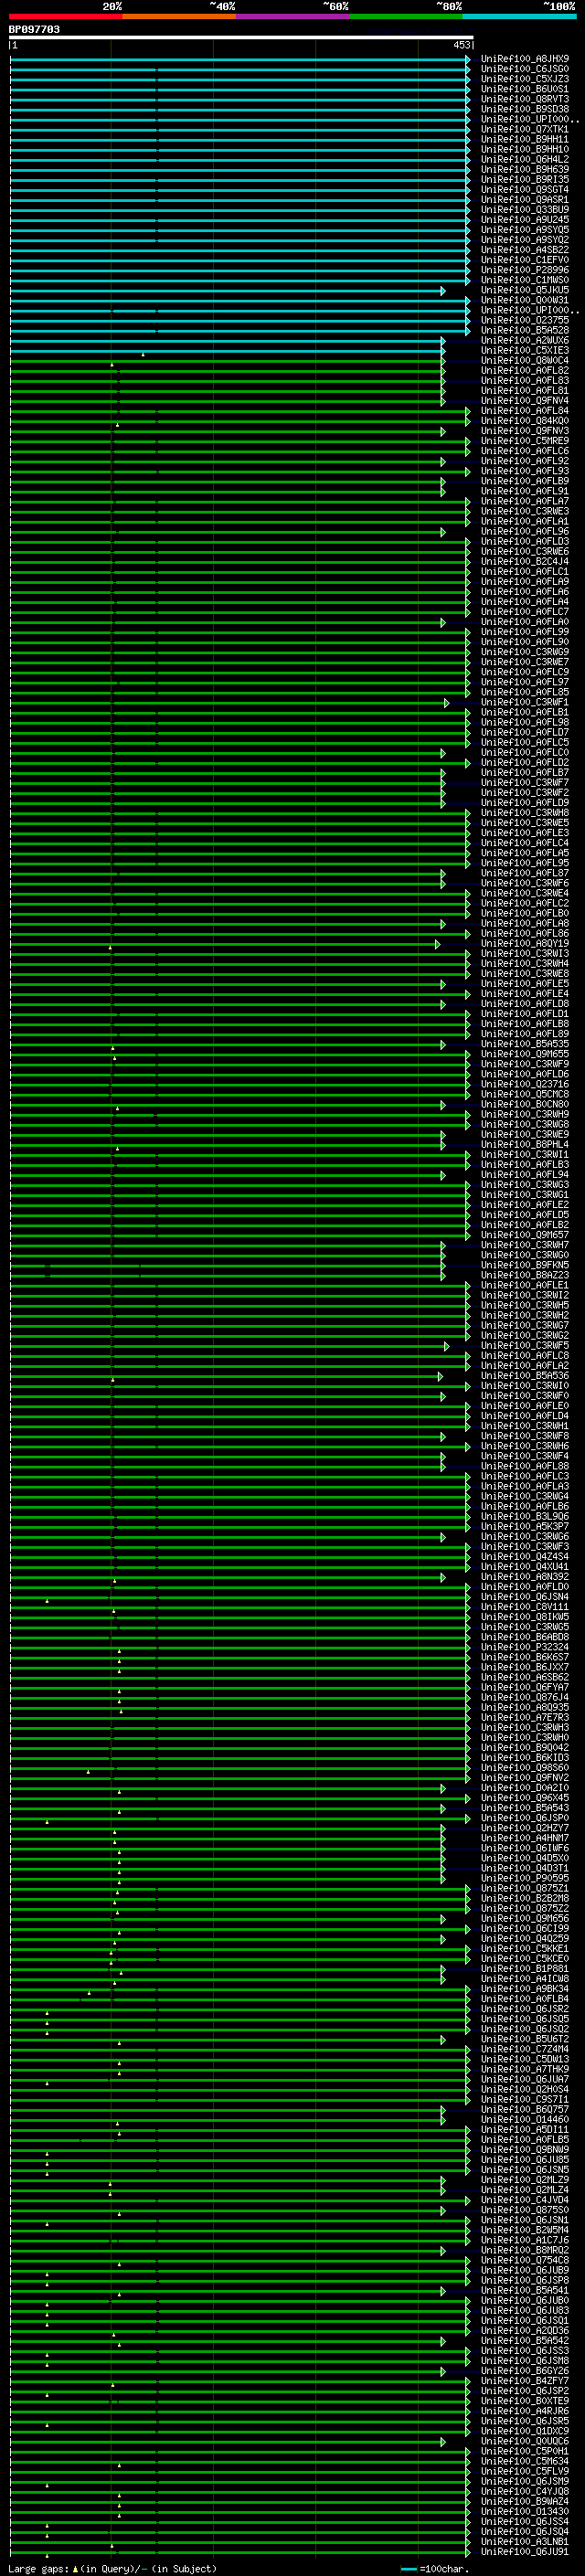585x2576 pixels.
Task: Select the UniRef100_Q9SGT4 label
Action: (x=525, y=189)
